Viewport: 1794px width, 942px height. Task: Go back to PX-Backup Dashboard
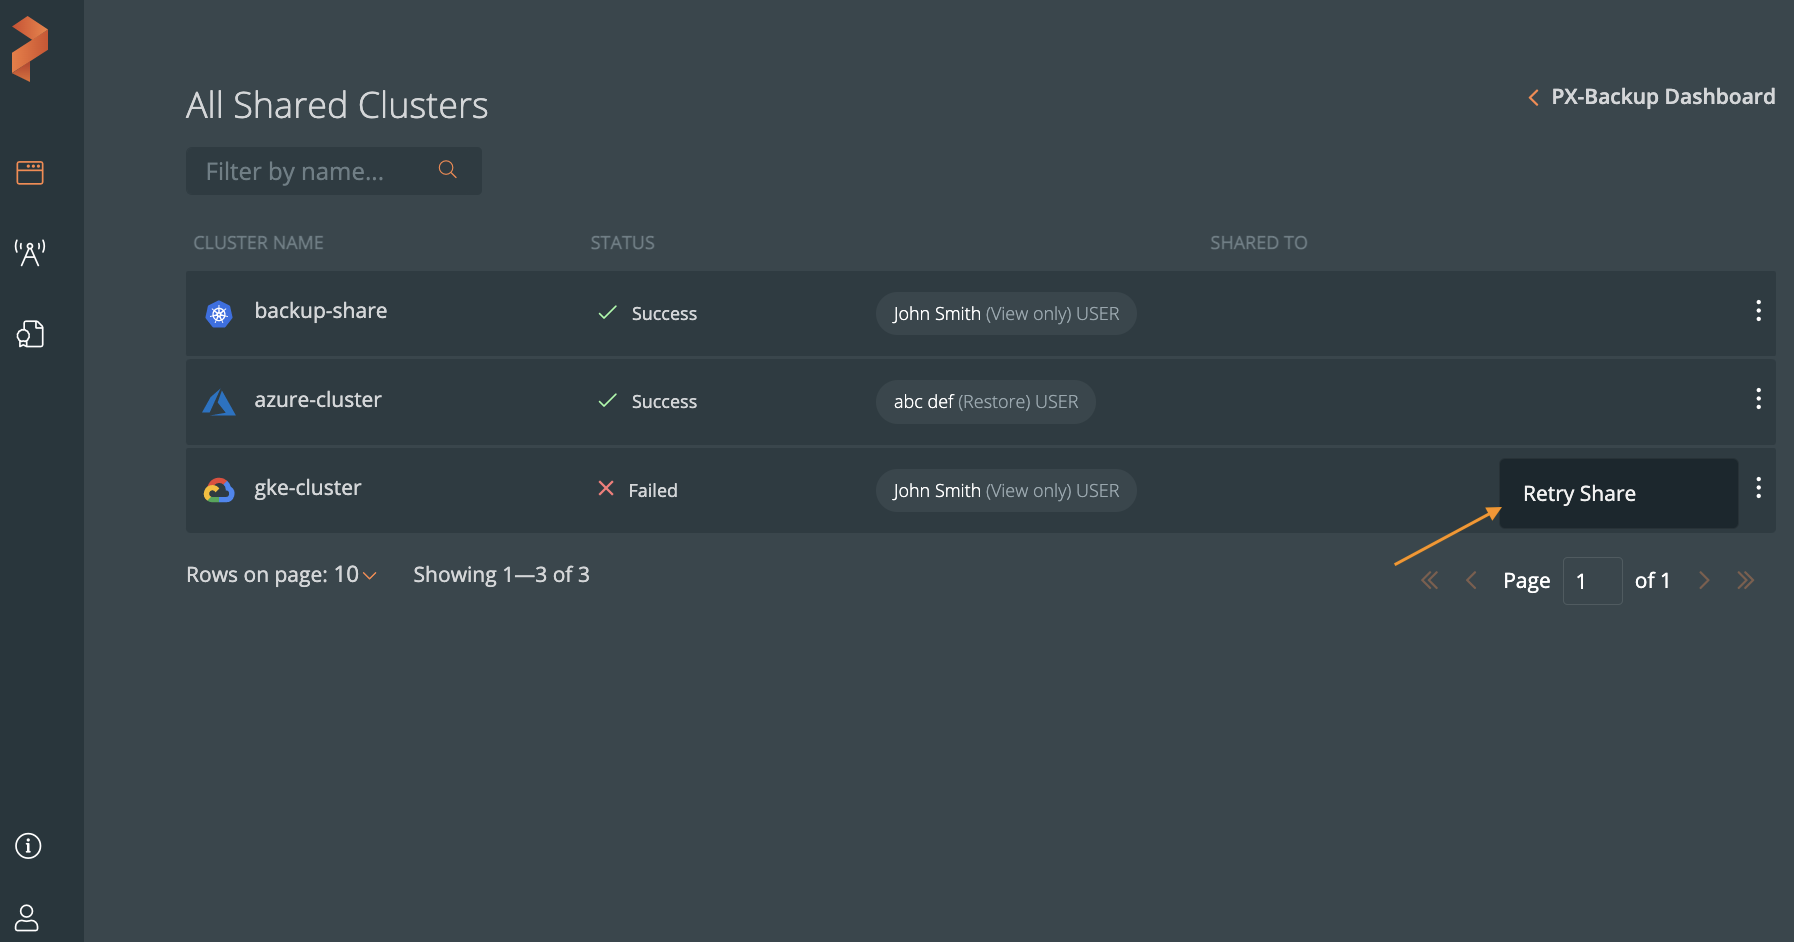tap(1652, 97)
